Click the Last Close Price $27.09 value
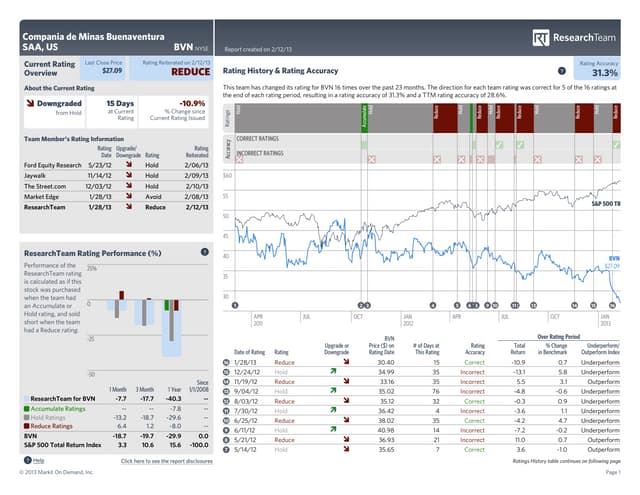 112,71
